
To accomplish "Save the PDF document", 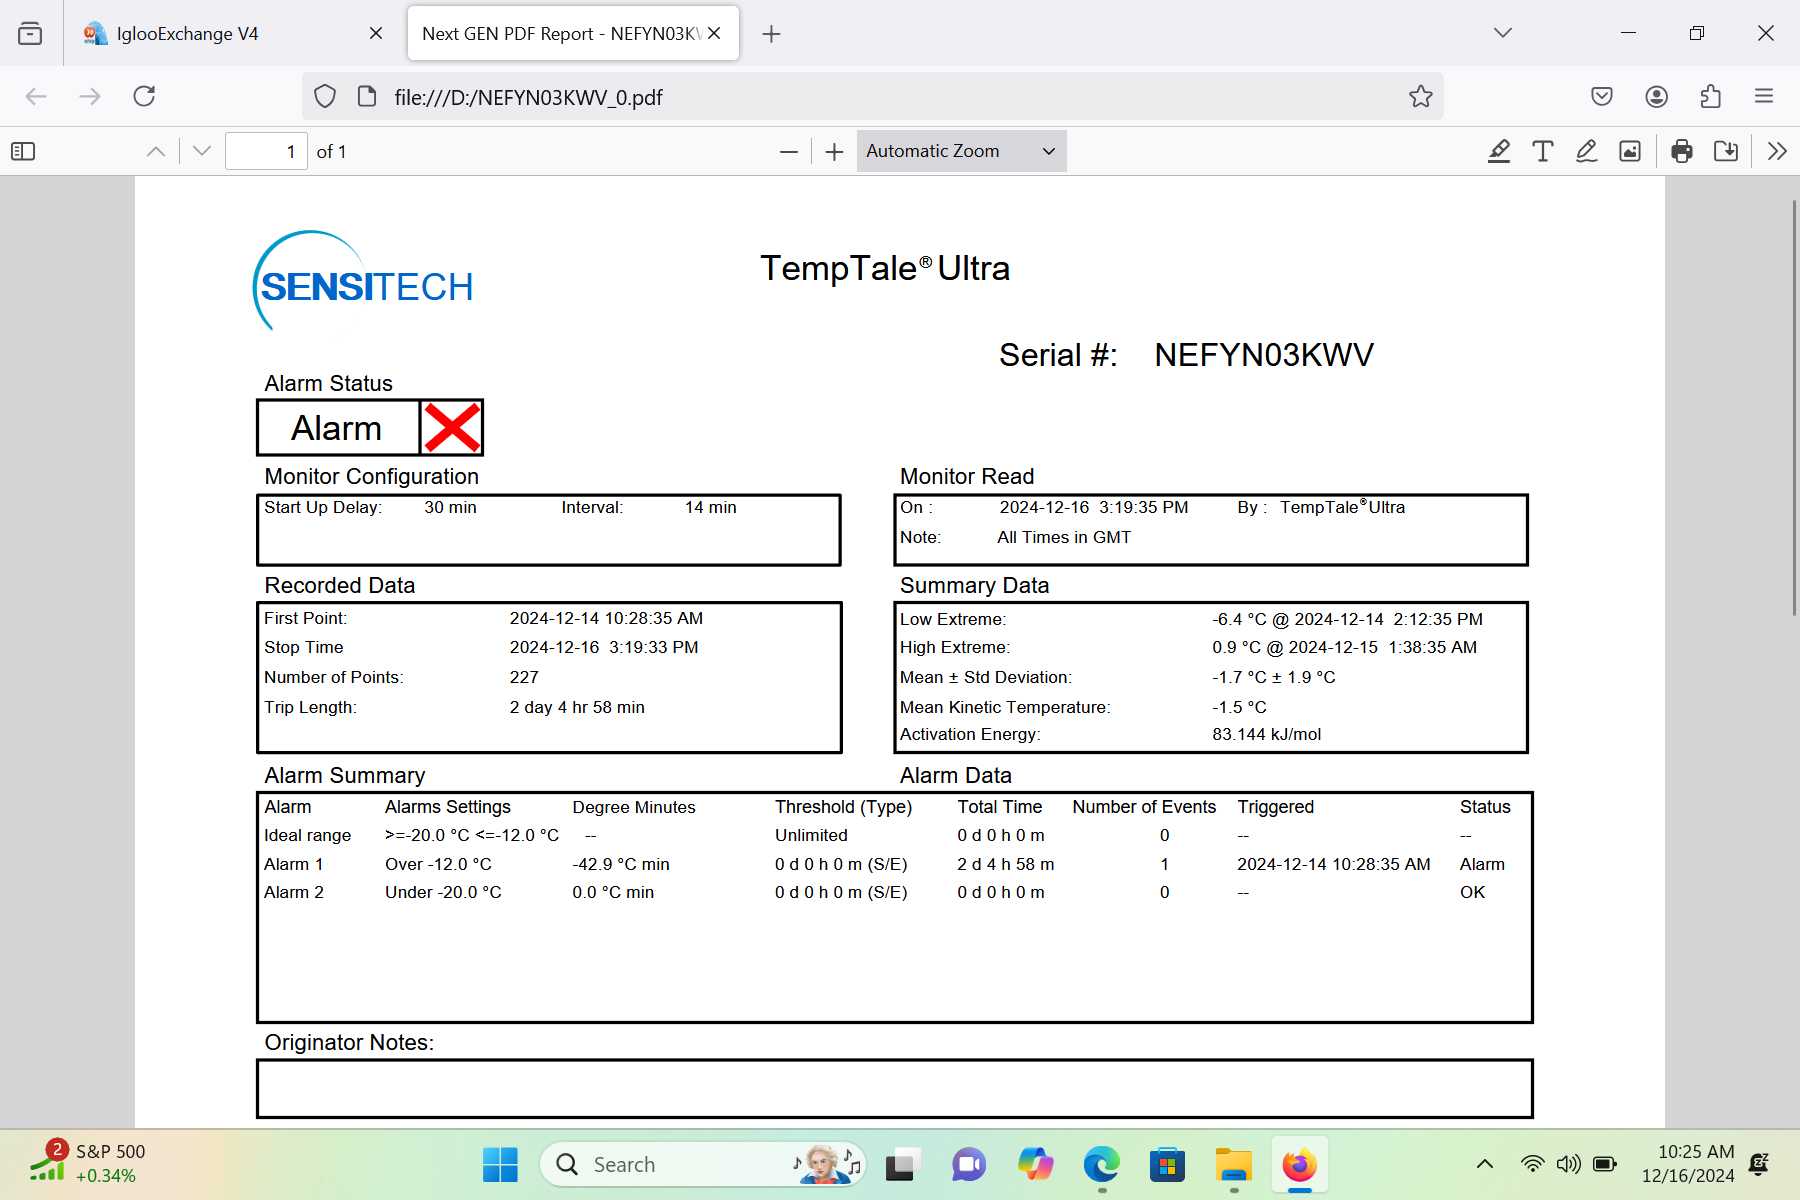I will coord(1726,151).
